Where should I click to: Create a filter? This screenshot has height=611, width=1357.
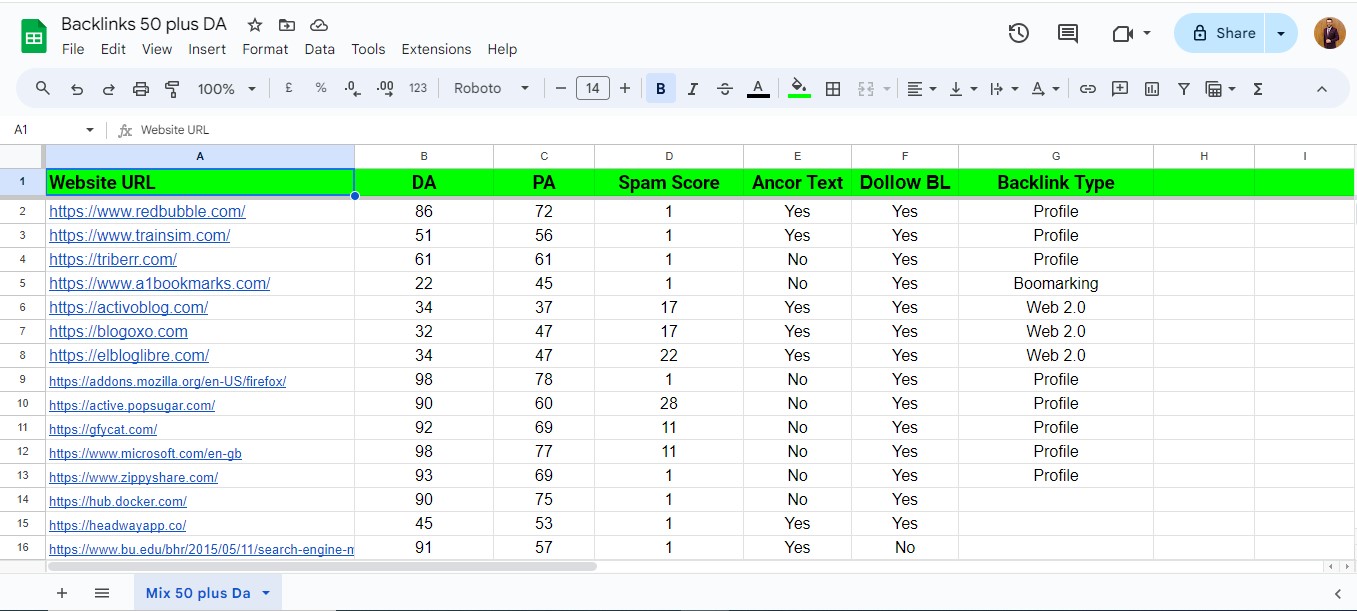(x=1184, y=88)
